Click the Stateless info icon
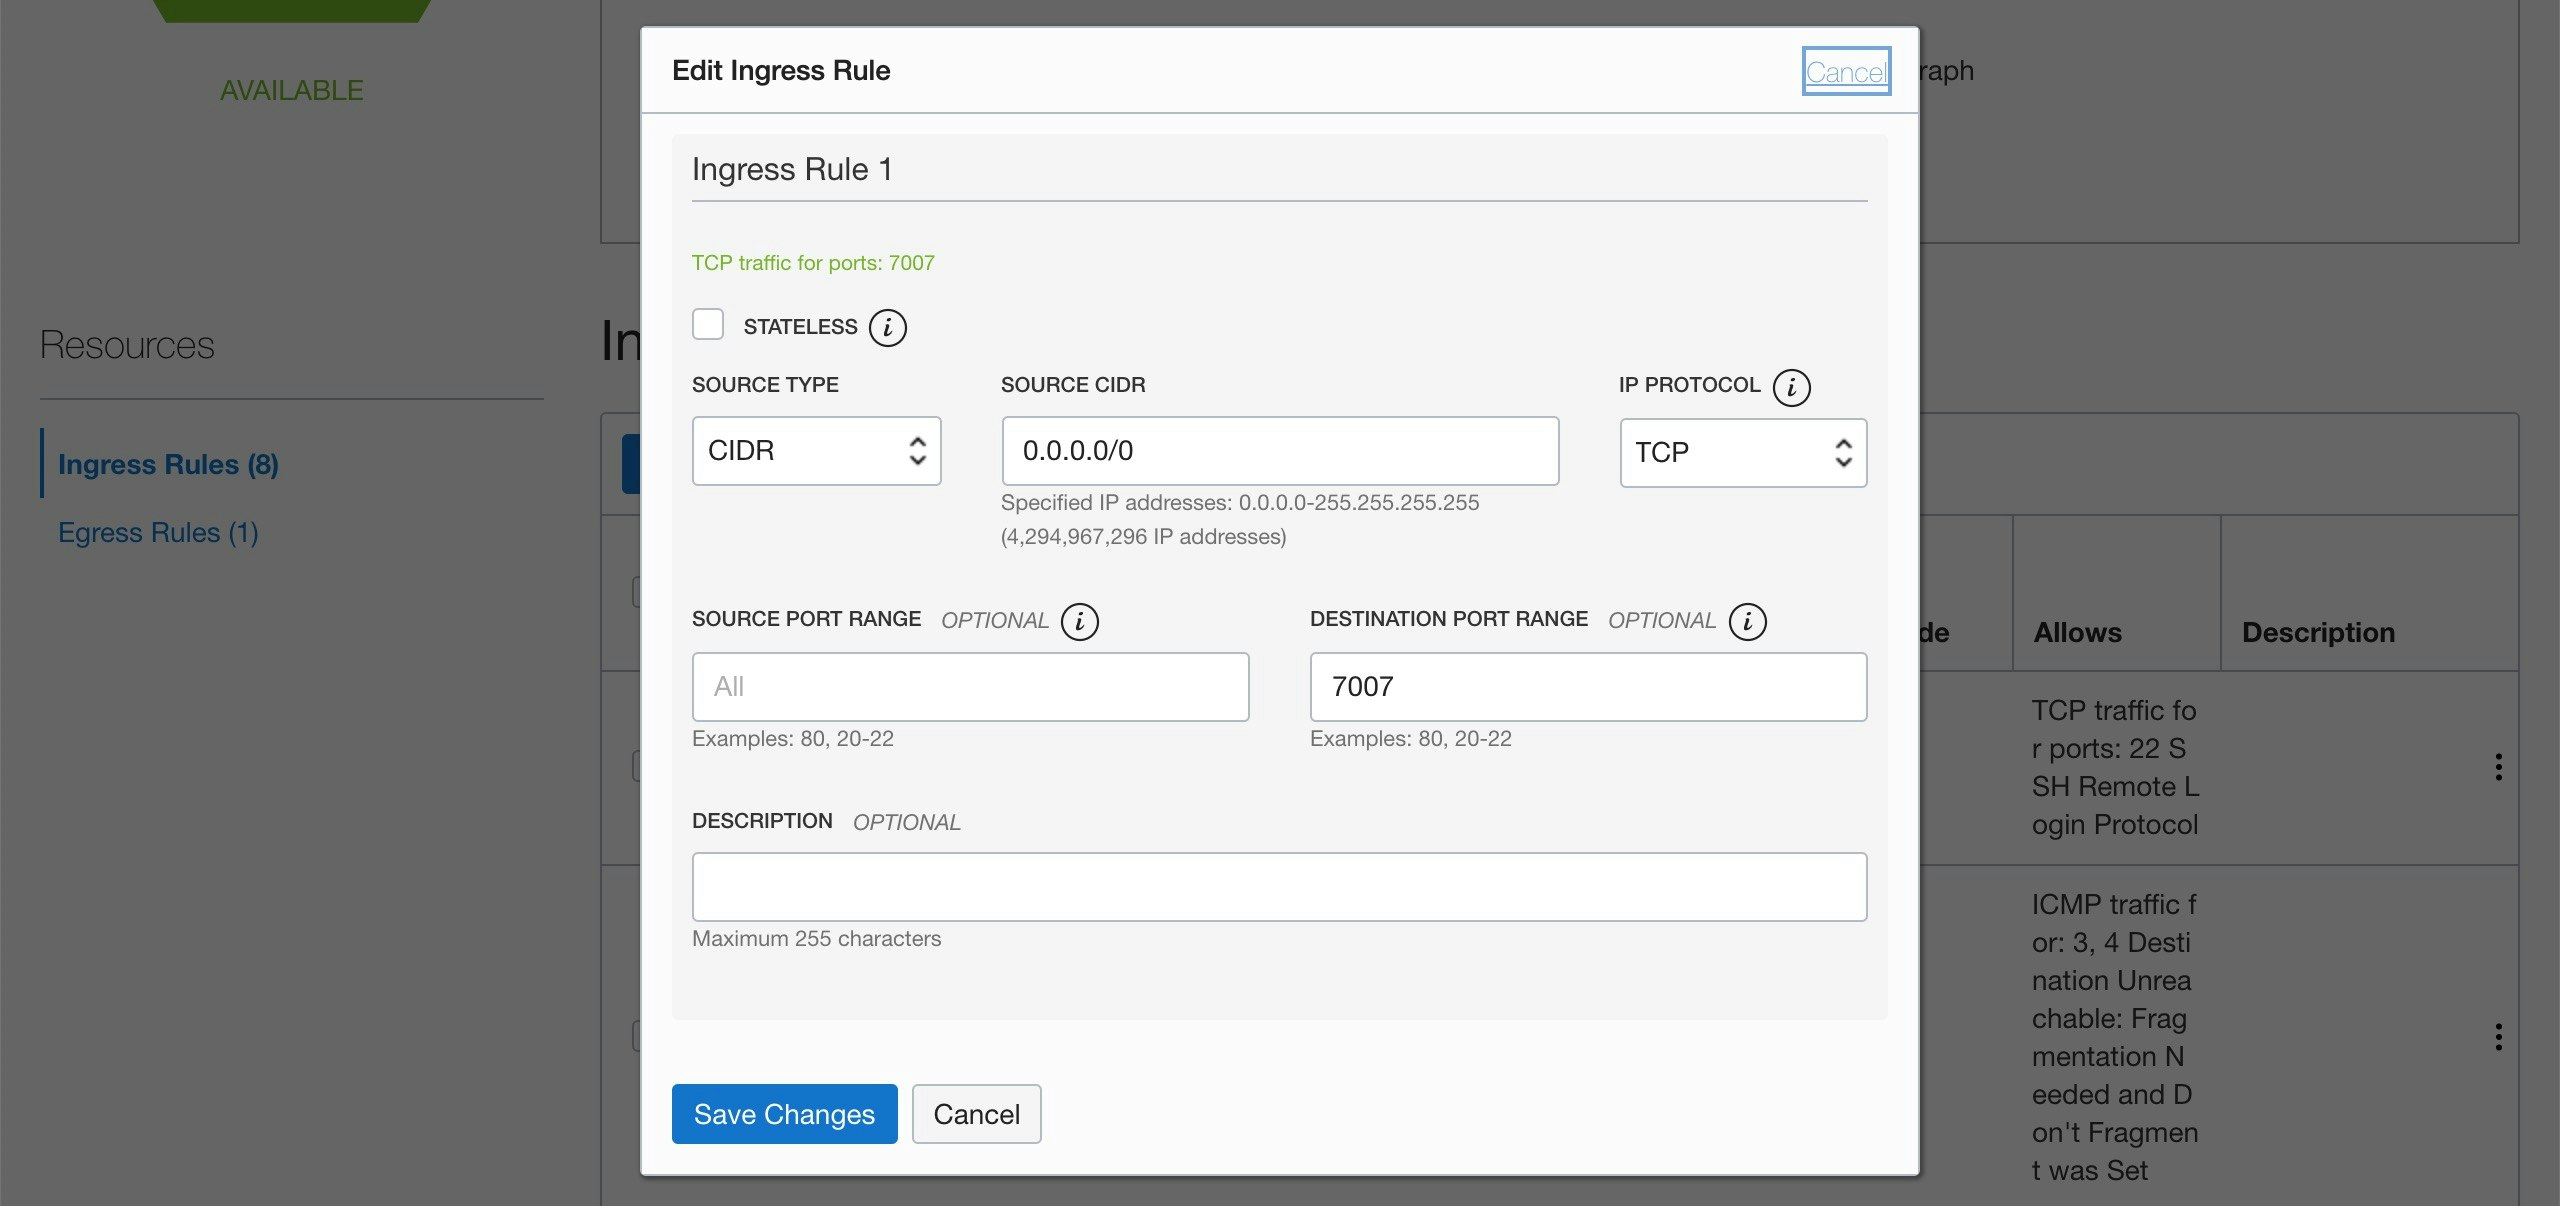 887,327
